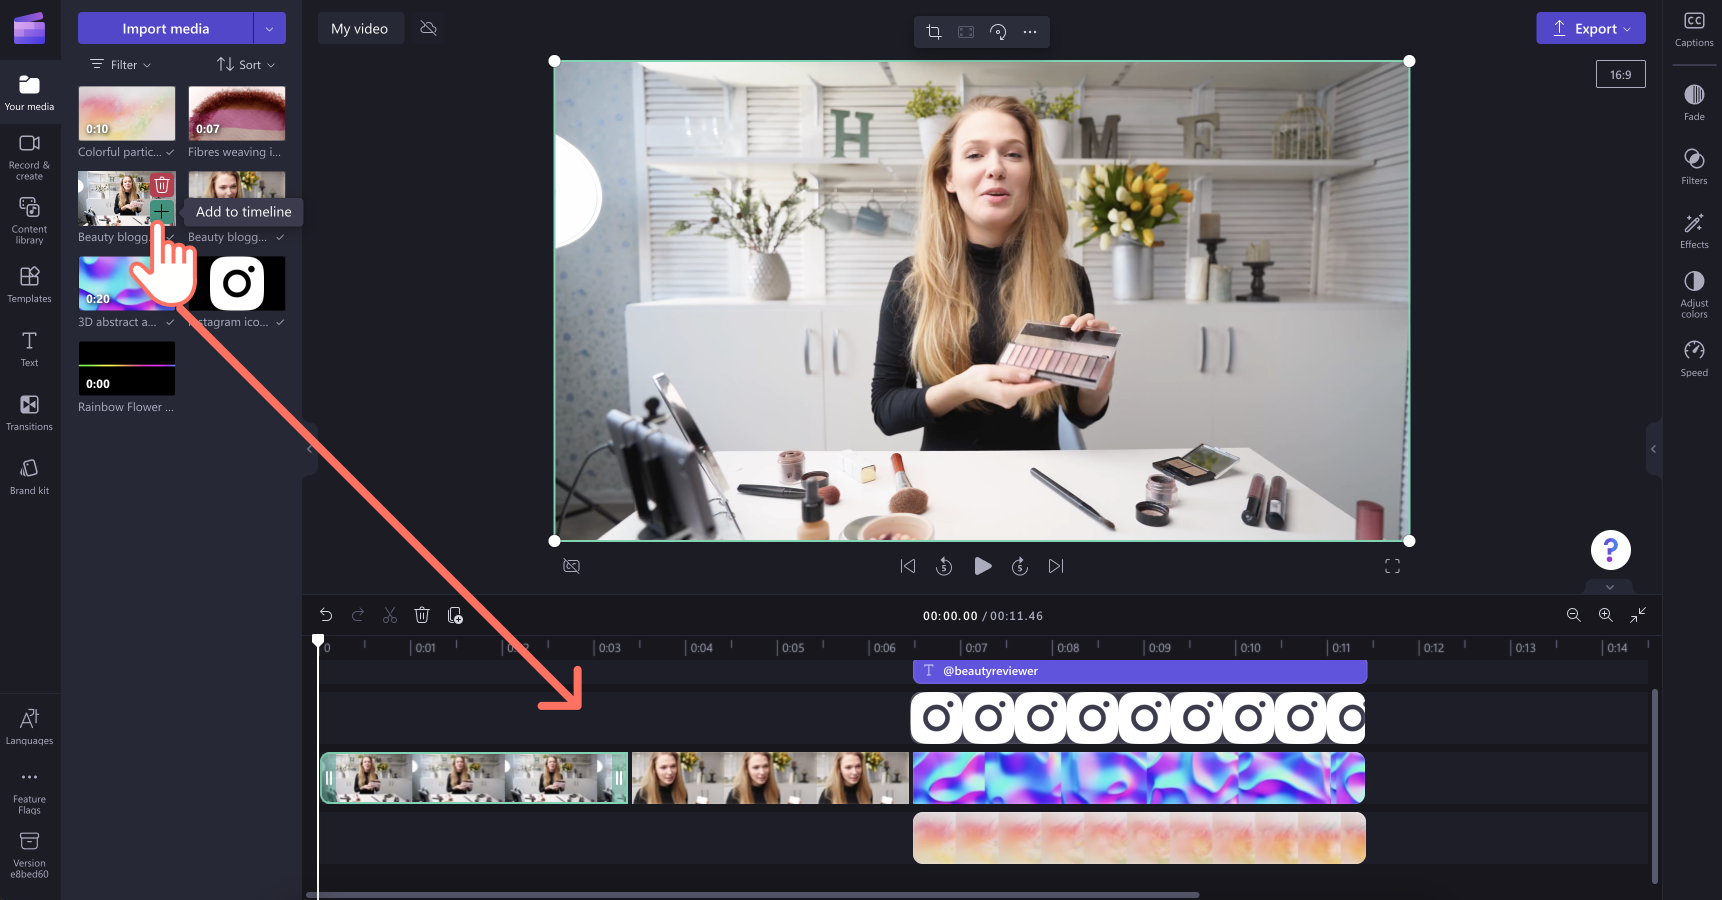
Task: Select the Instagram icon clip on timeline
Action: [x=1138, y=718]
